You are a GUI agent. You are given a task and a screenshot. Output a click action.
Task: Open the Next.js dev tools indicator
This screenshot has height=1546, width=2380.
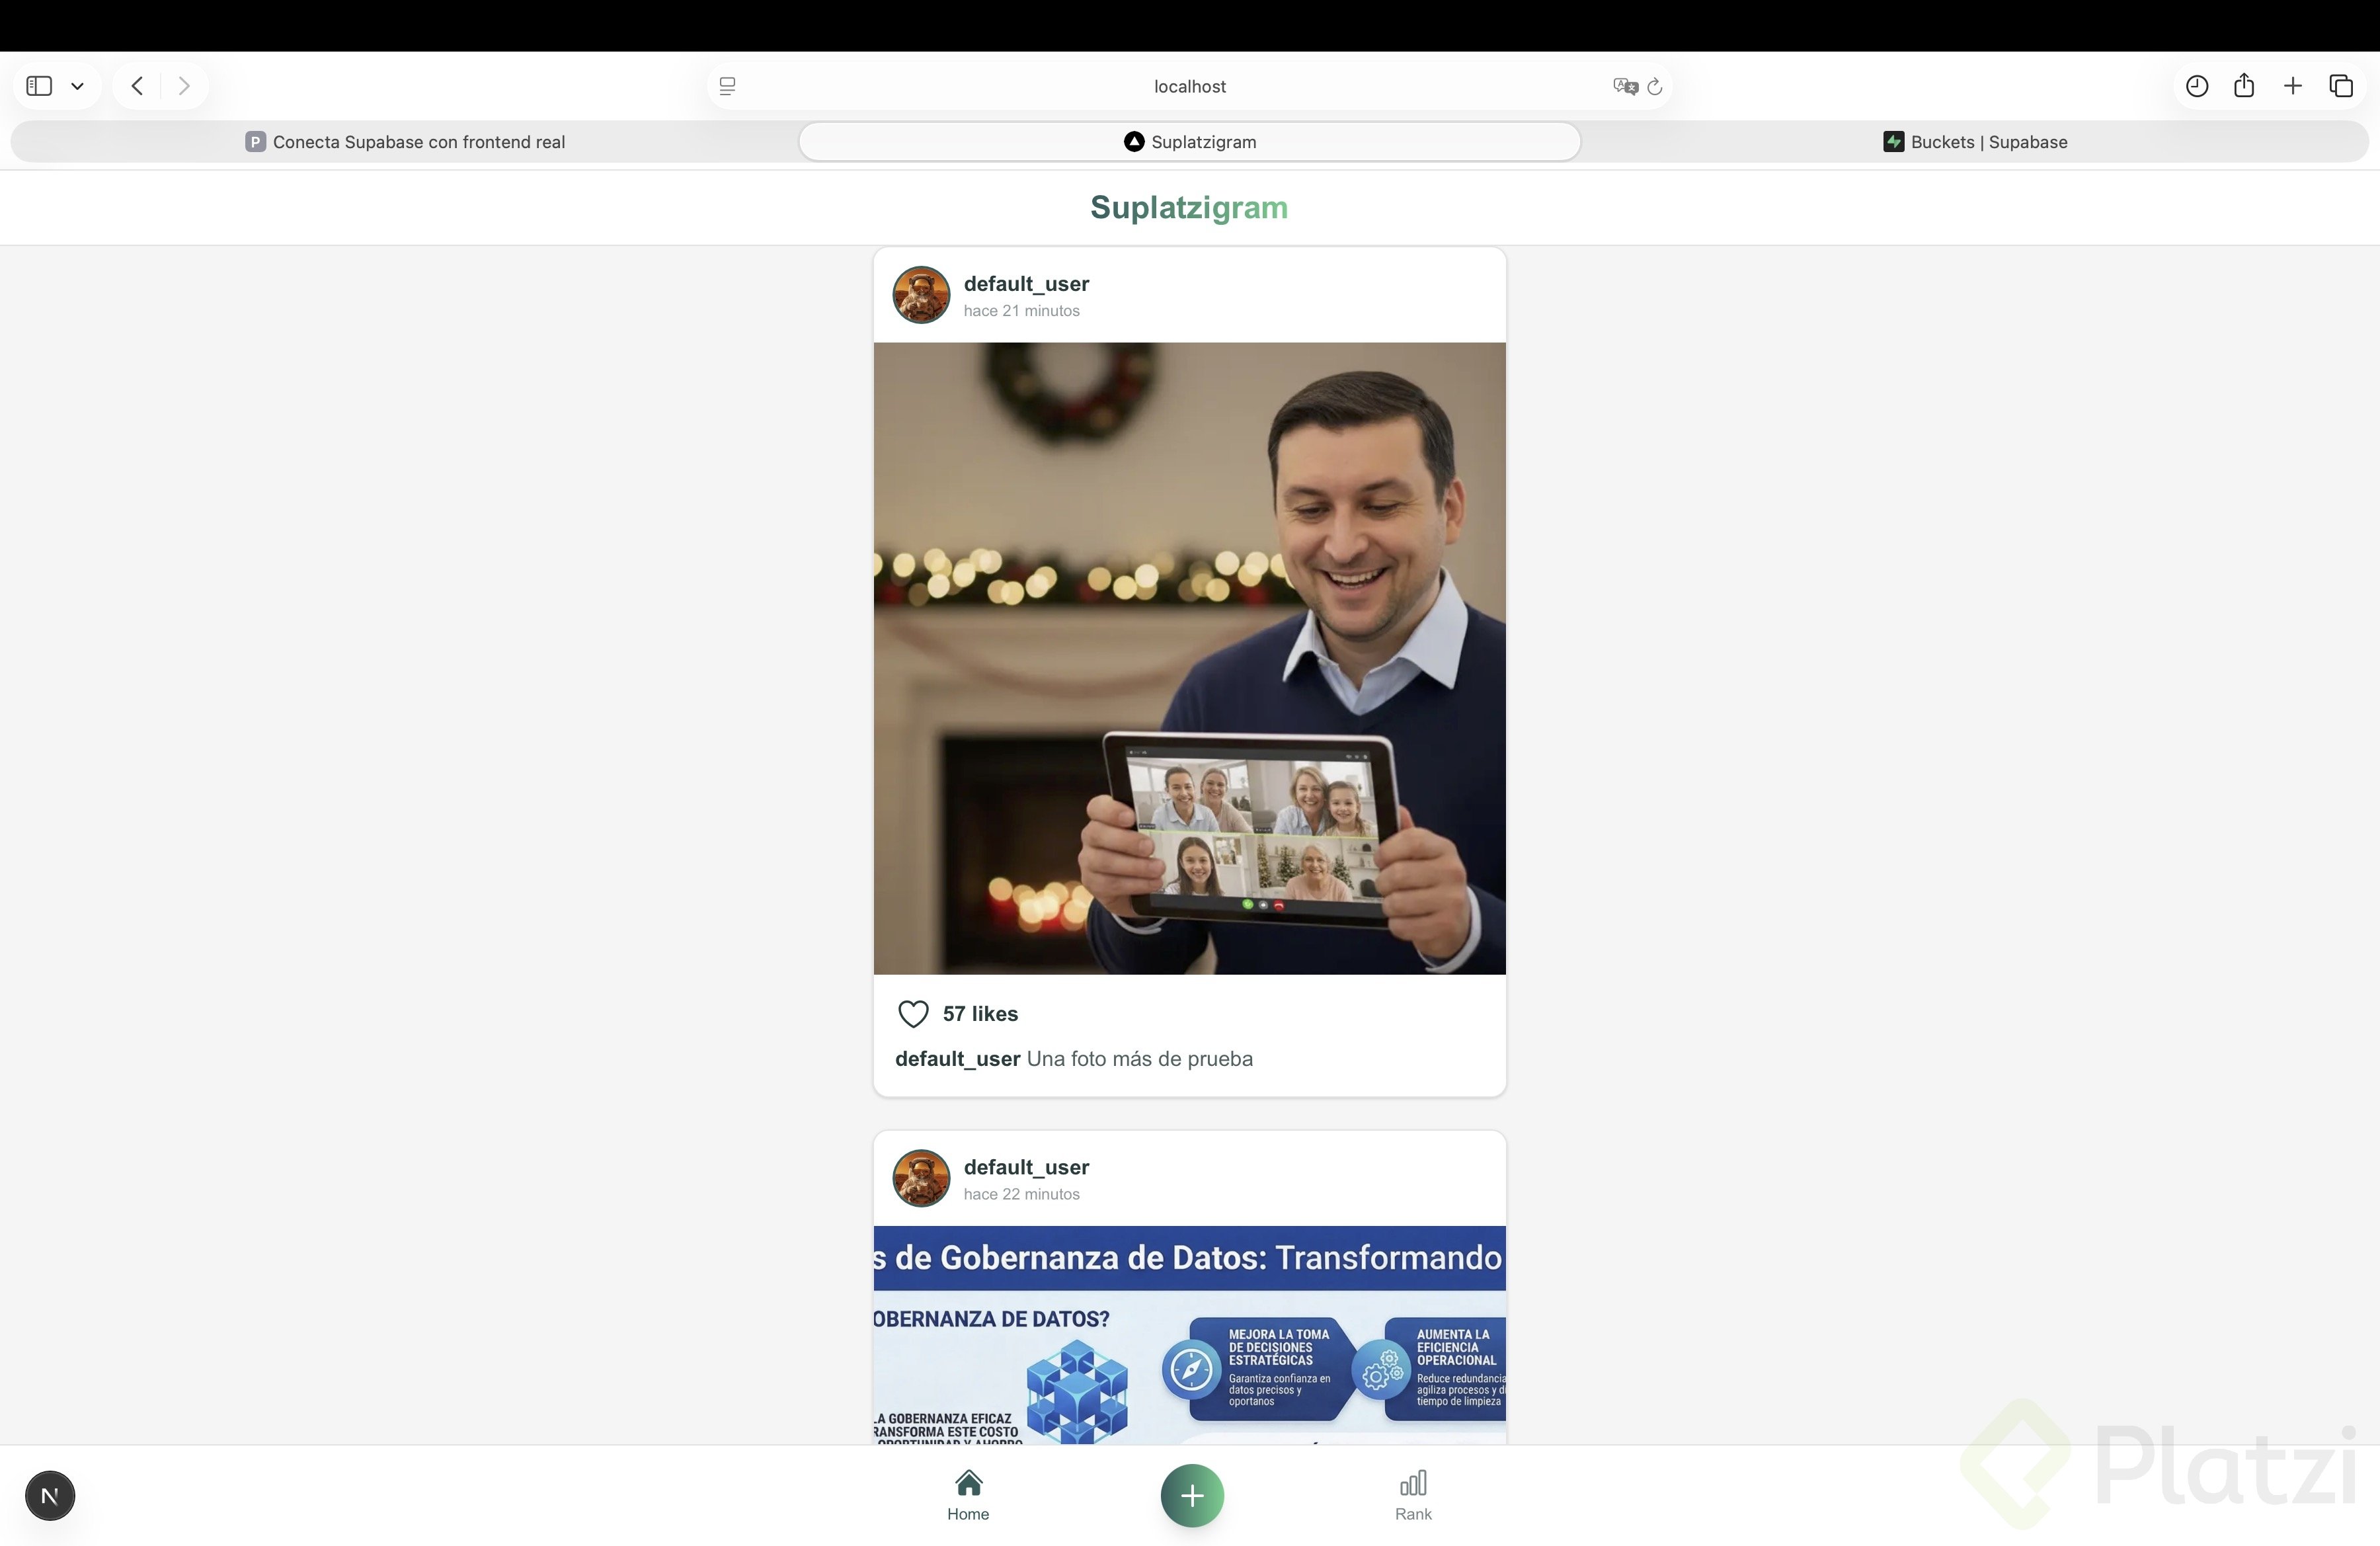point(50,1495)
